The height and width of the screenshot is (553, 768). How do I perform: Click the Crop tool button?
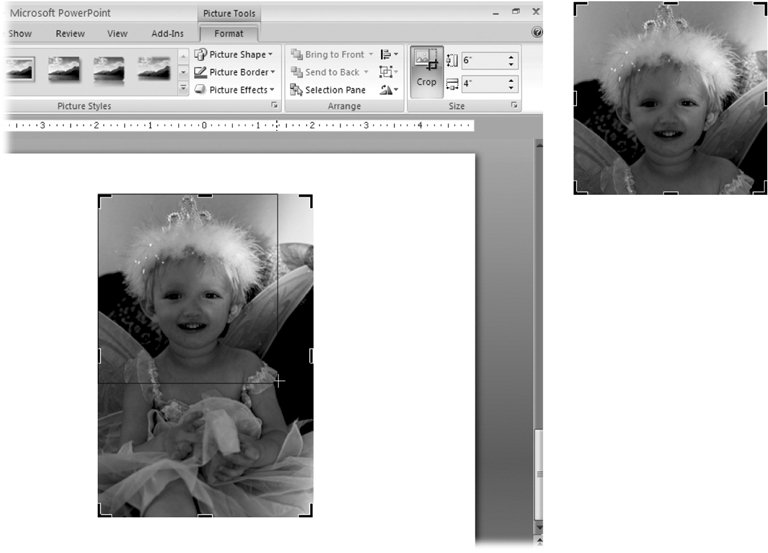coord(427,70)
